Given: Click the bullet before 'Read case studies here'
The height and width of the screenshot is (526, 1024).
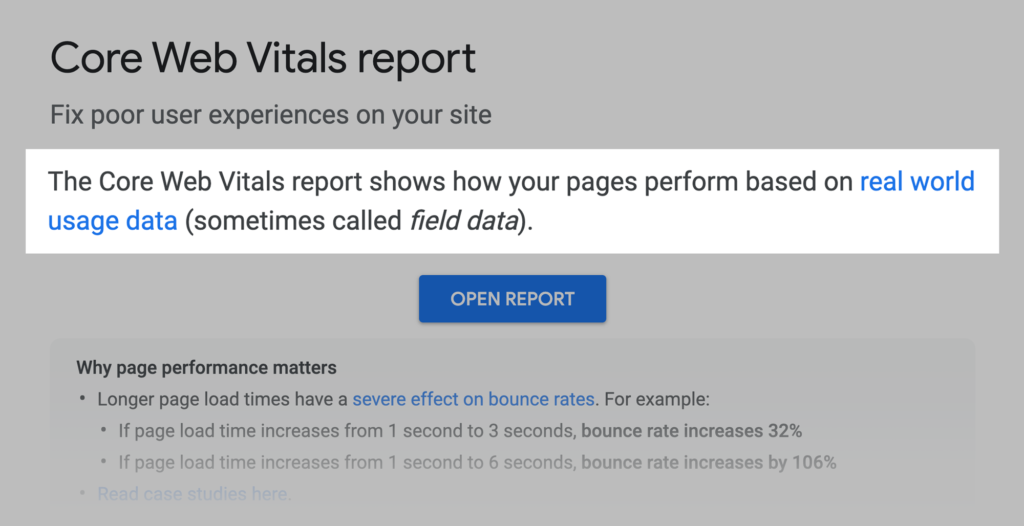Looking at the screenshot, I should (83, 494).
